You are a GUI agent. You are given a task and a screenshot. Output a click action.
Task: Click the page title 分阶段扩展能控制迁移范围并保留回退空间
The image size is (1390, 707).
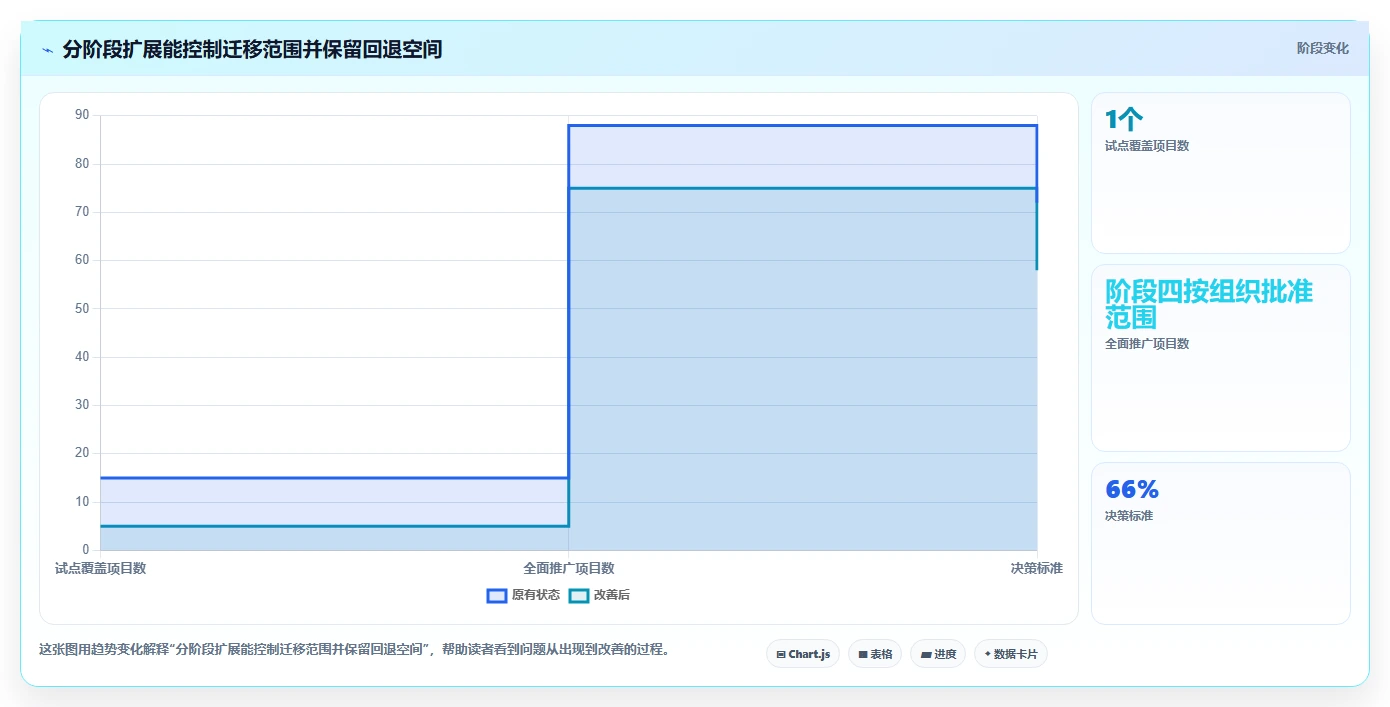click(252, 49)
